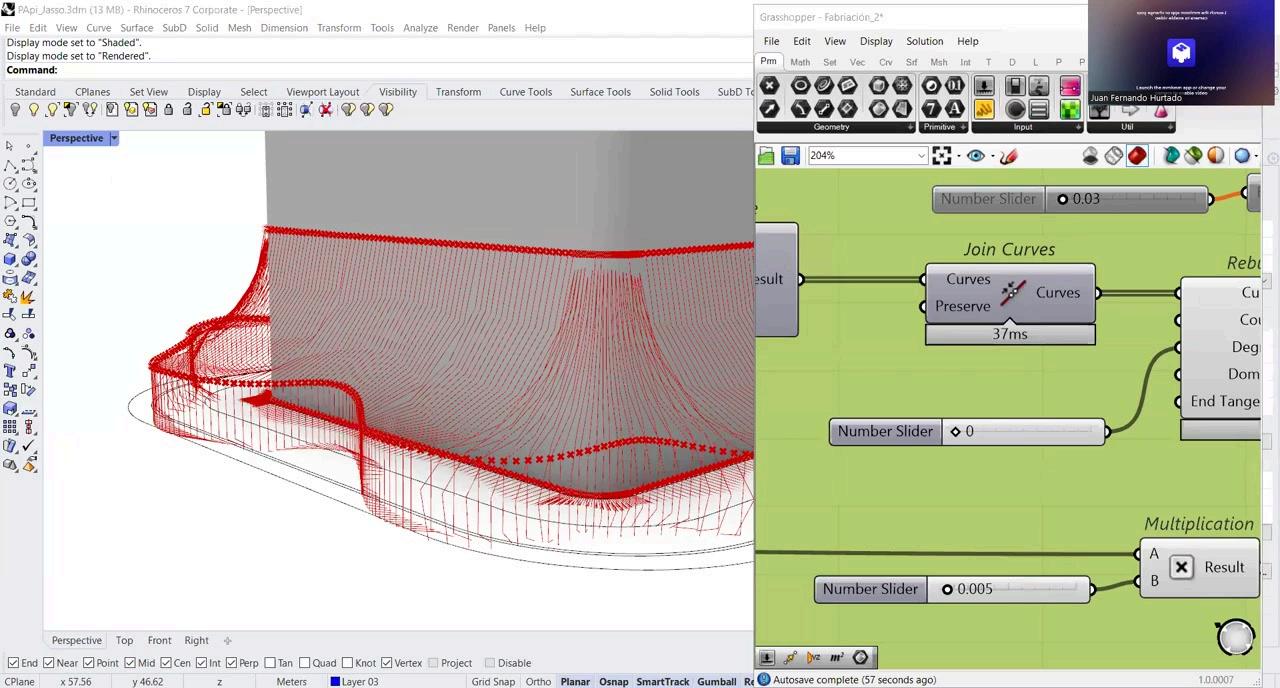Select the red shaded preview mode icon
This screenshot has height=688, width=1280.
click(x=1137, y=156)
